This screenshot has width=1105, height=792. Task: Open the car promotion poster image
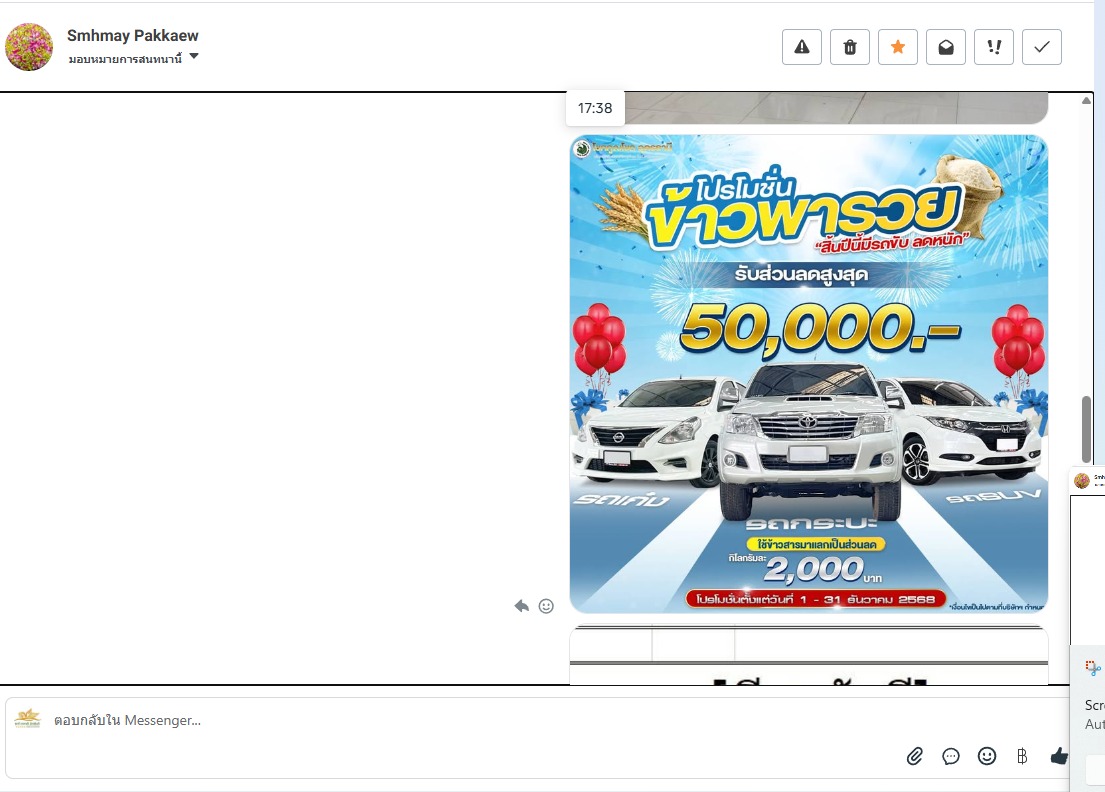coord(808,373)
